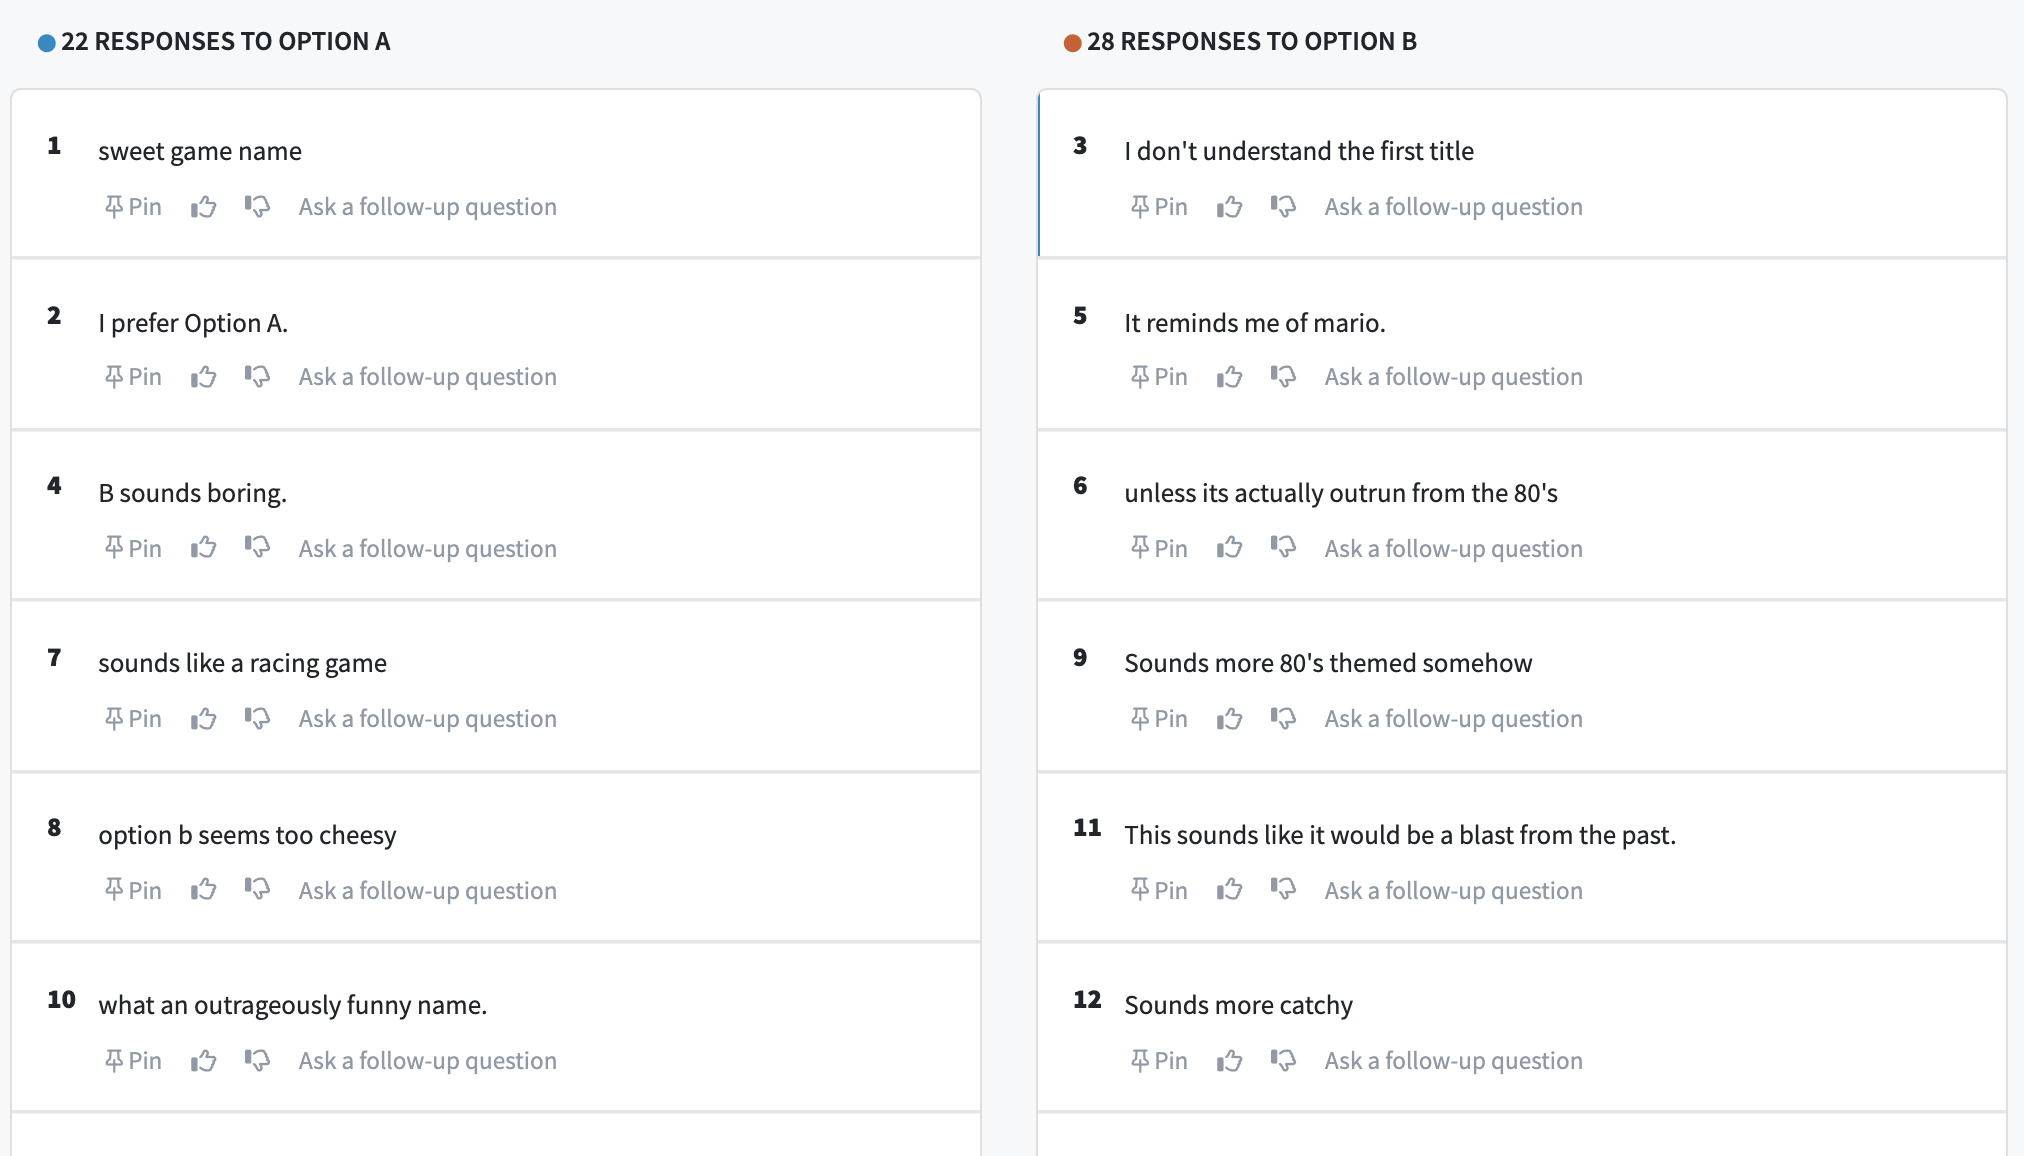Pin the response 'sweet game name'

[x=133, y=207]
